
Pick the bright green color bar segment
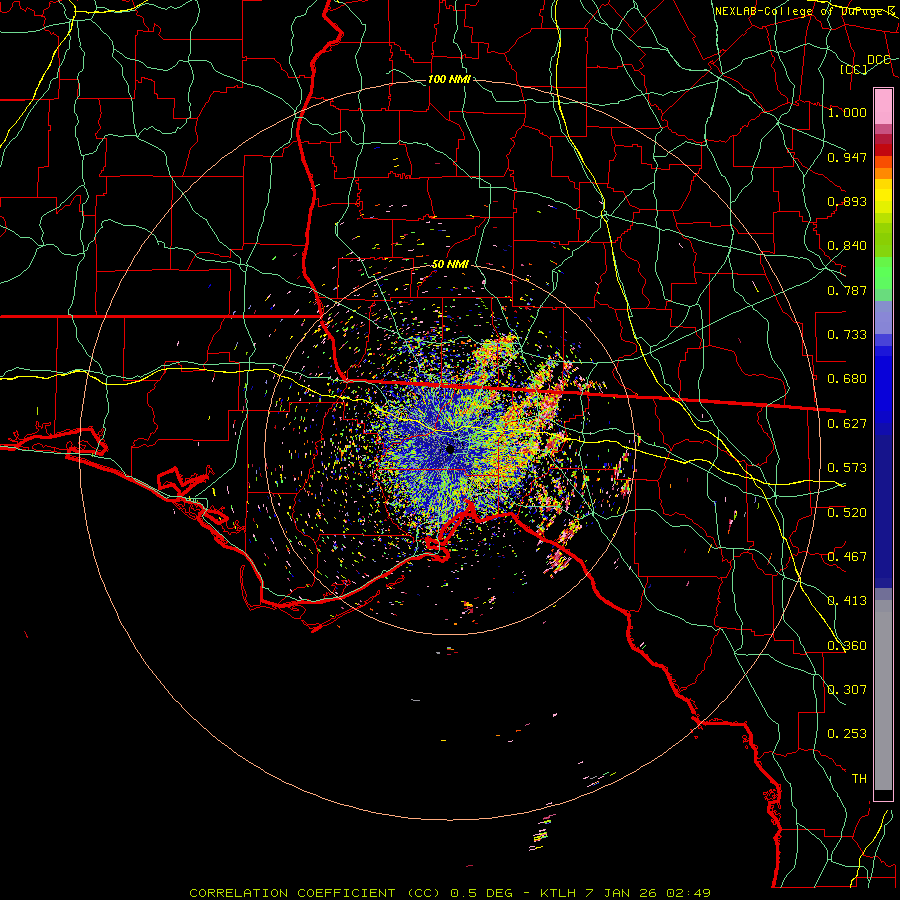pos(883,273)
